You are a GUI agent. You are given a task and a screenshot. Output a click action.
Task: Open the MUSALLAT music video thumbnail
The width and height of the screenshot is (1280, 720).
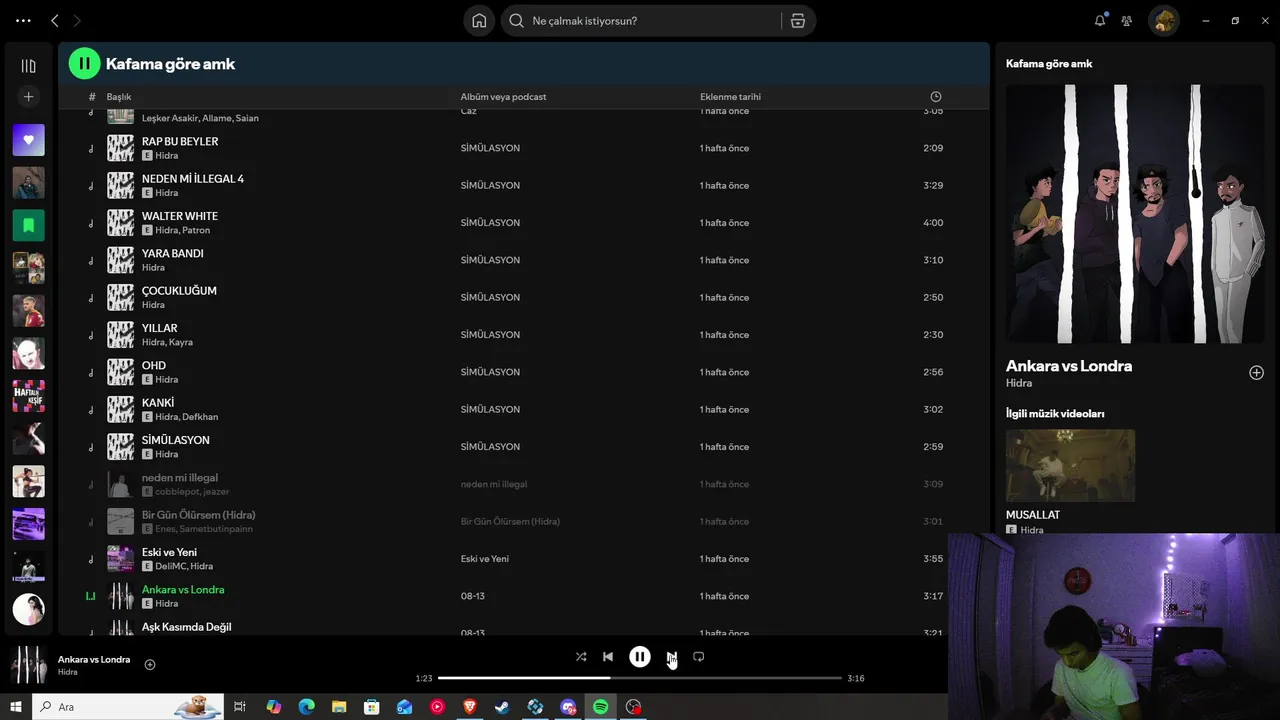tap(1070, 465)
